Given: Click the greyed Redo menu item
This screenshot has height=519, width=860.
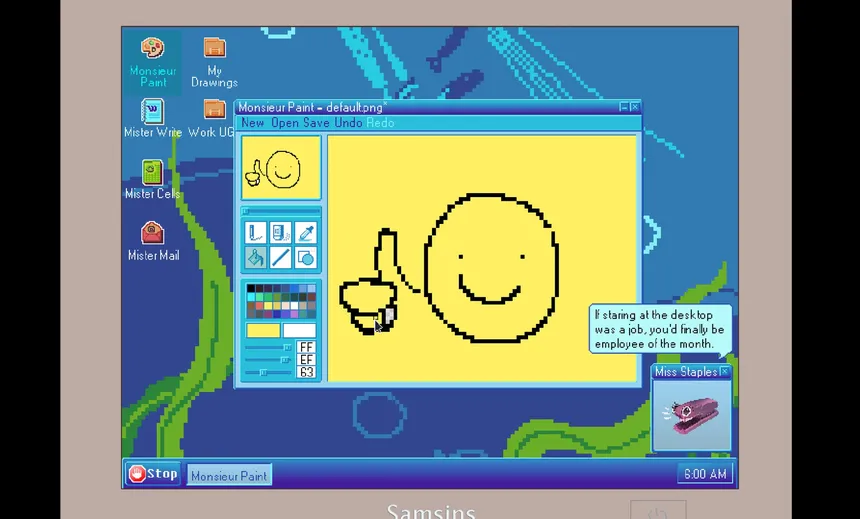Looking at the screenshot, I should click(x=380, y=123).
